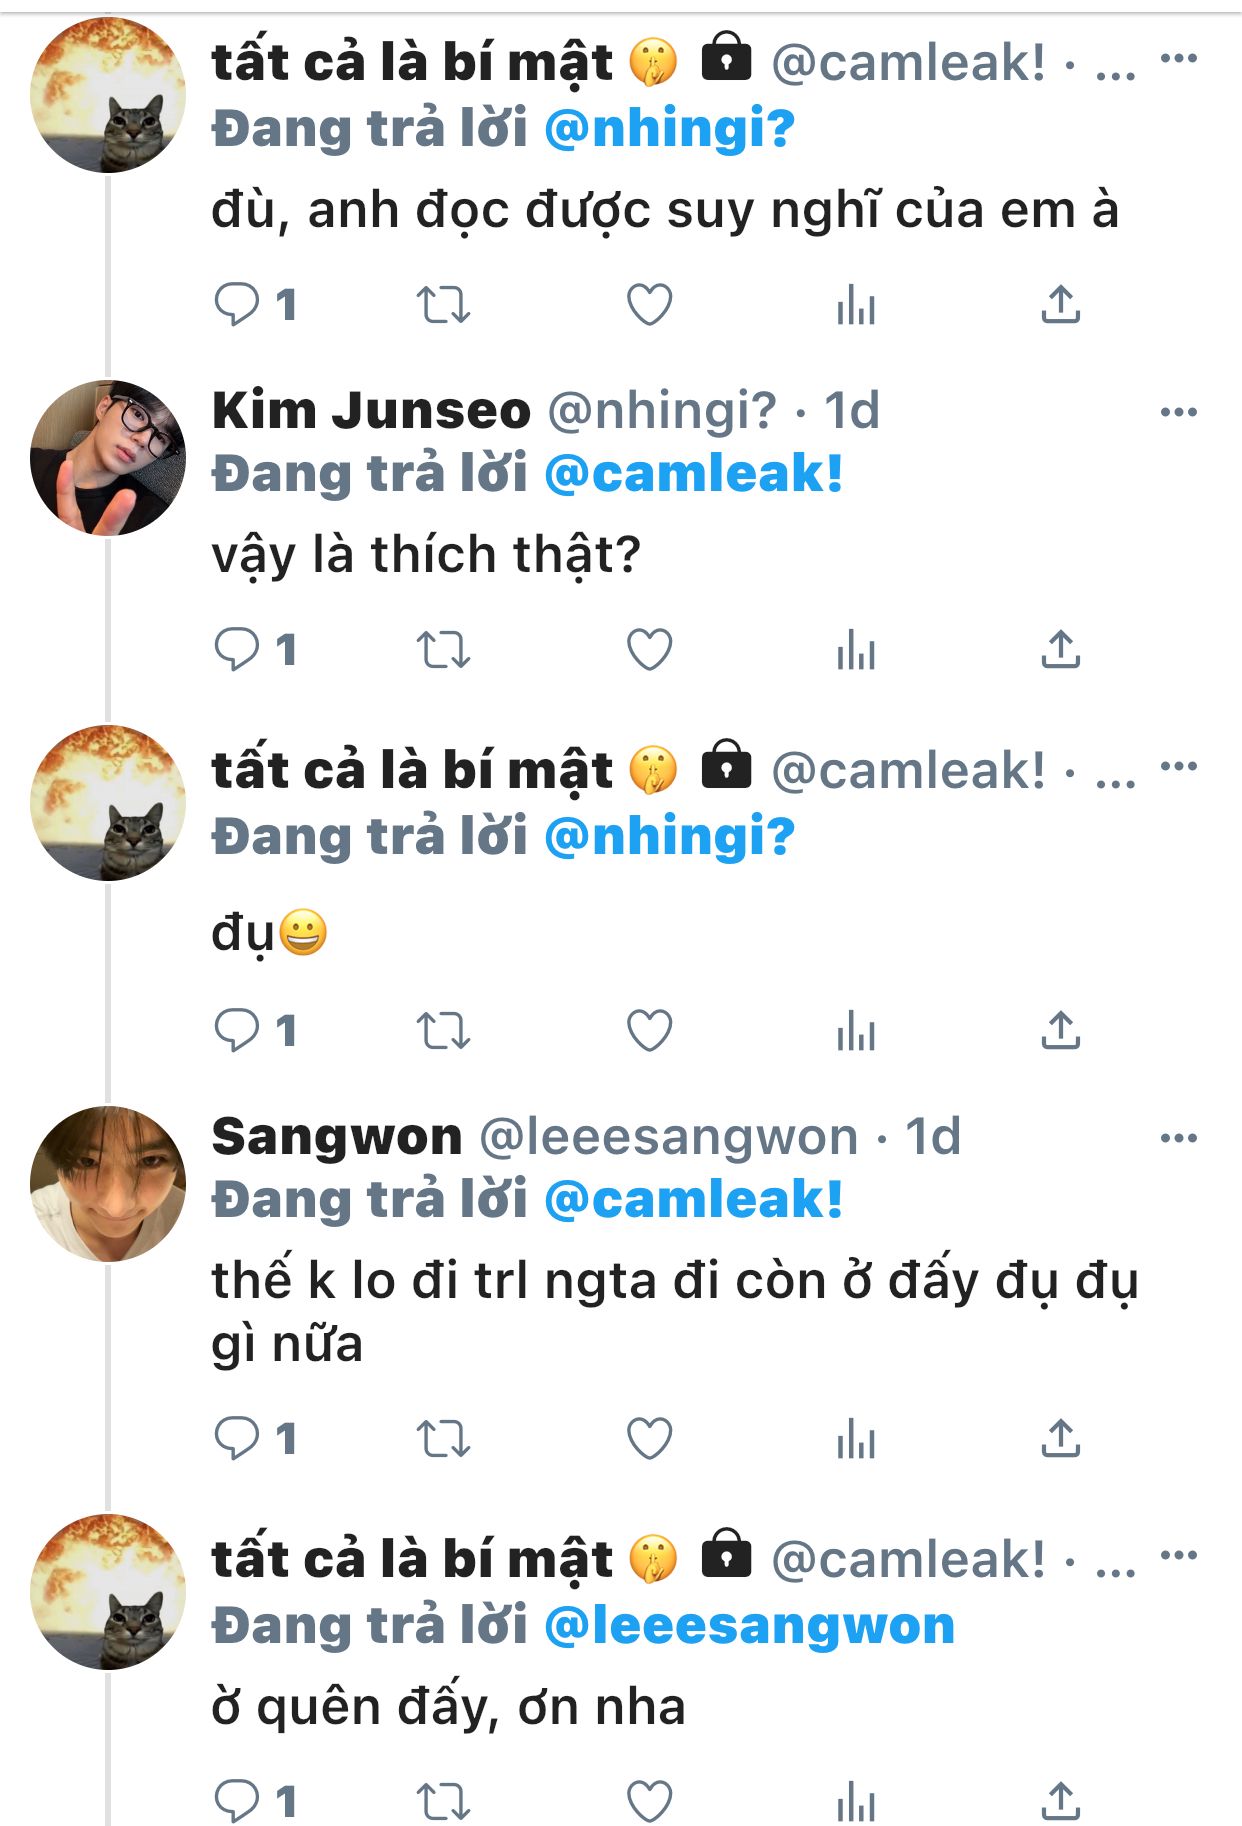Like the "đù, anh đọc được" tweet

649,304
